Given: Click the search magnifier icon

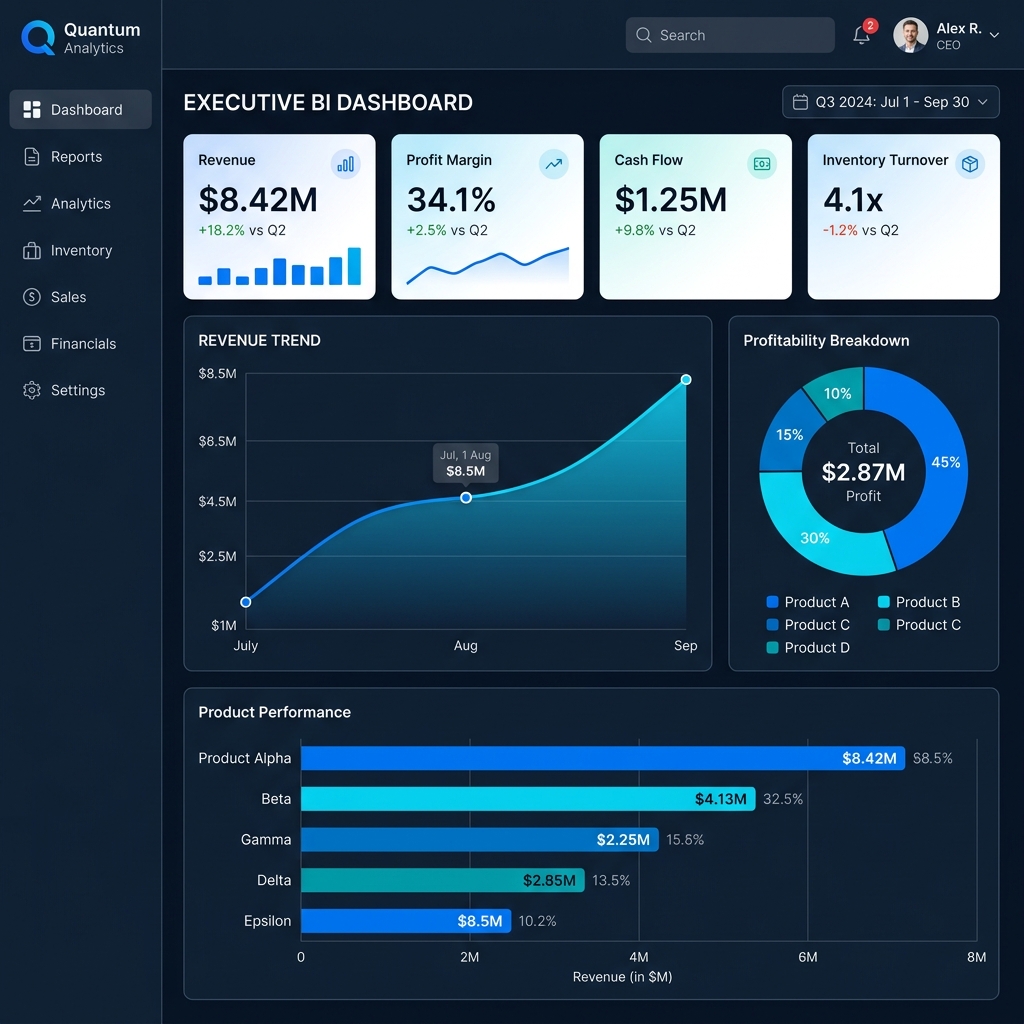Looking at the screenshot, I should 643,35.
